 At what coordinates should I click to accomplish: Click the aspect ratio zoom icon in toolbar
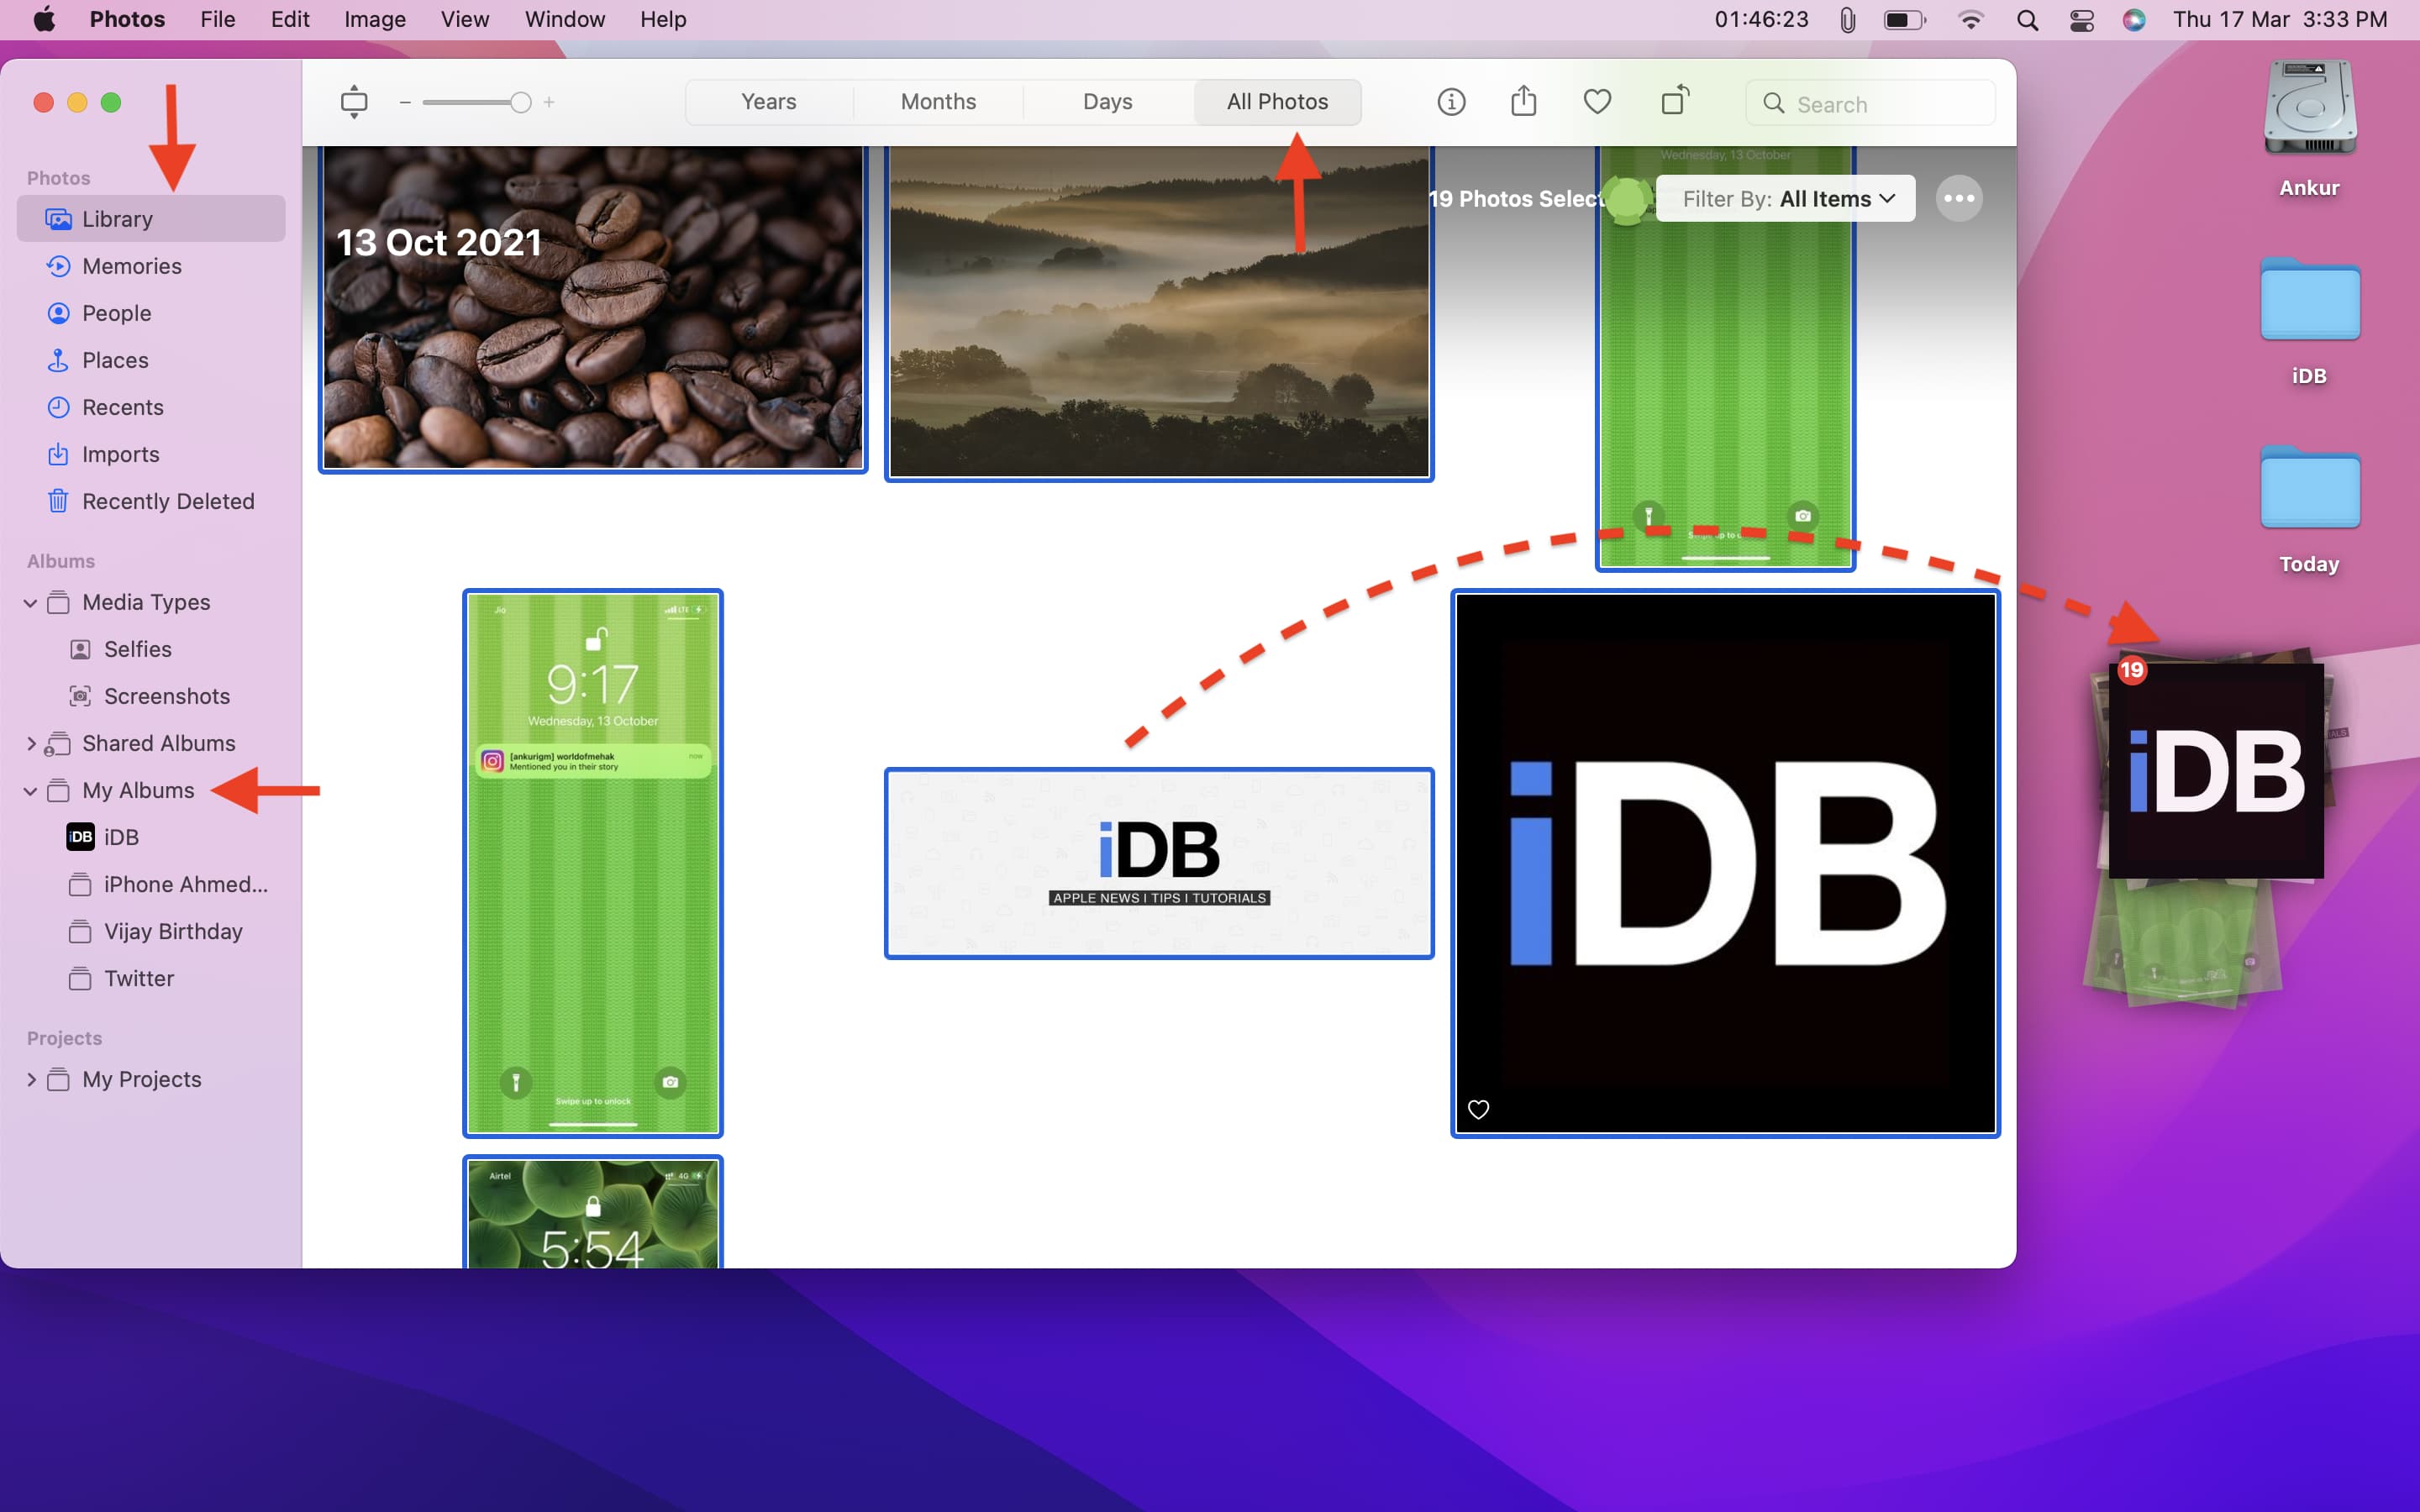point(354,102)
